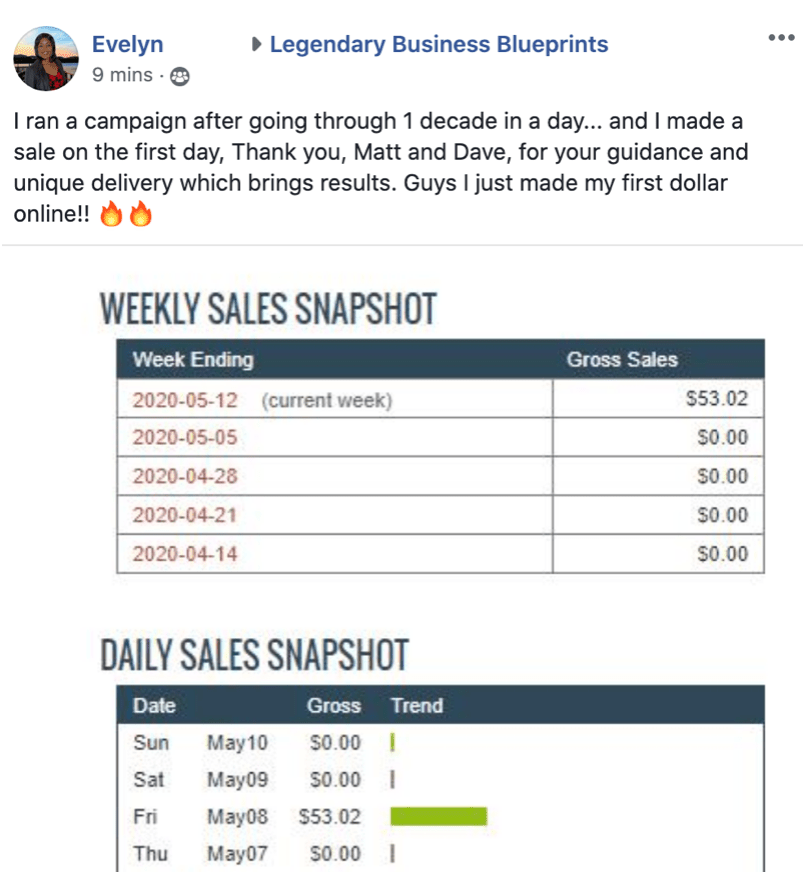Select the 2020-04-21 week row date
This screenshot has height=876, width=810.
tap(185, 515)
